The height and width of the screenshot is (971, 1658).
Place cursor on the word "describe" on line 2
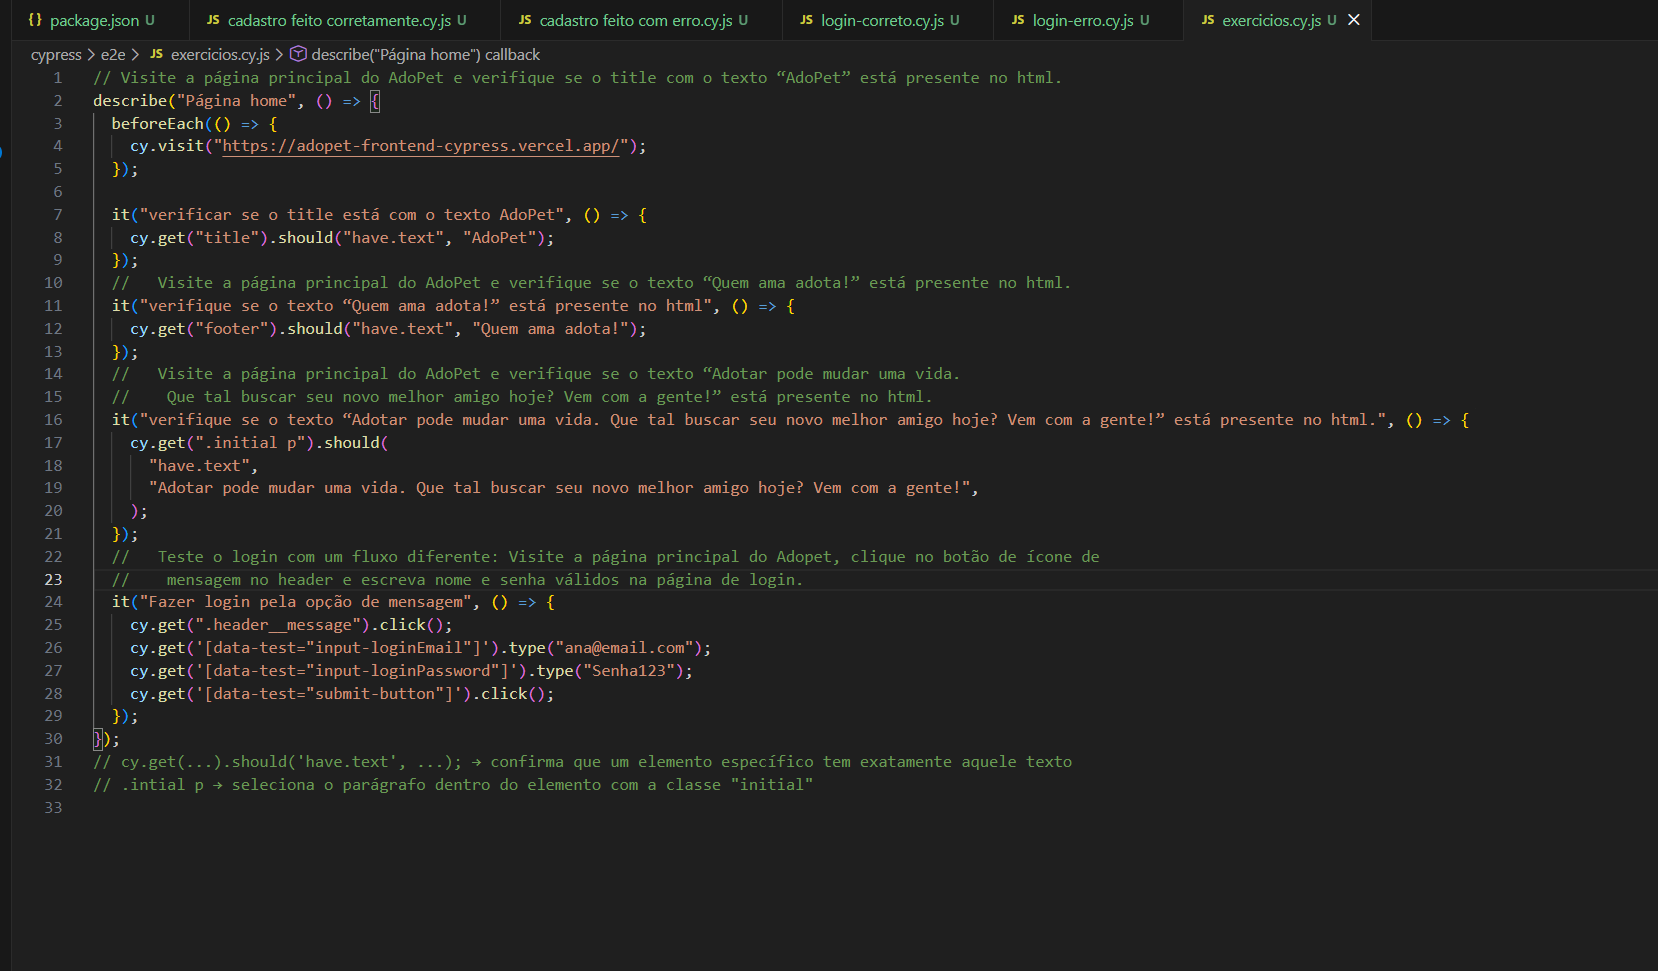pos(130,101)
